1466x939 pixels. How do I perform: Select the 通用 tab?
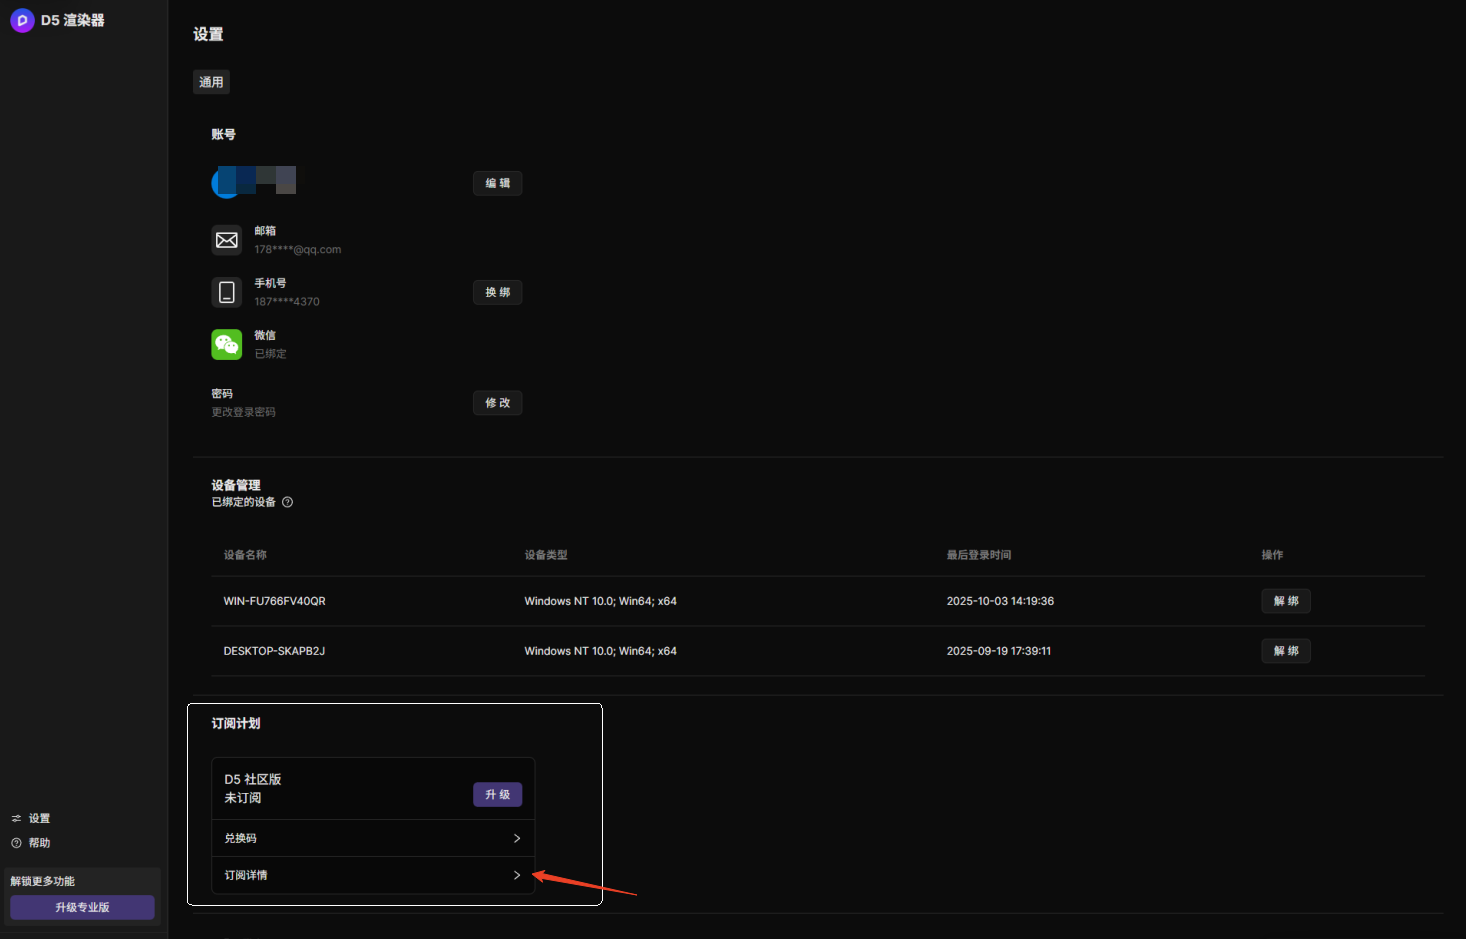(x=211, y=82)
